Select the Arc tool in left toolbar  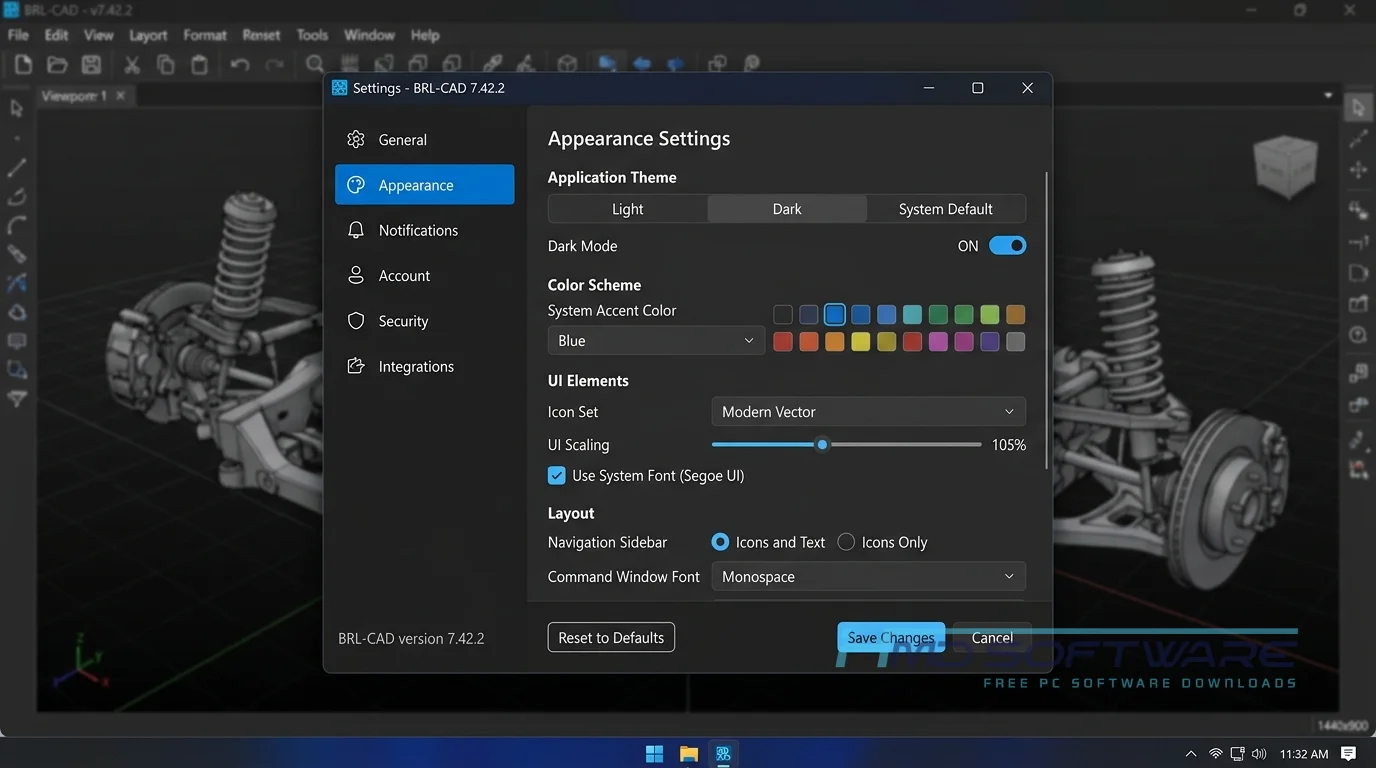pos(17,225)
